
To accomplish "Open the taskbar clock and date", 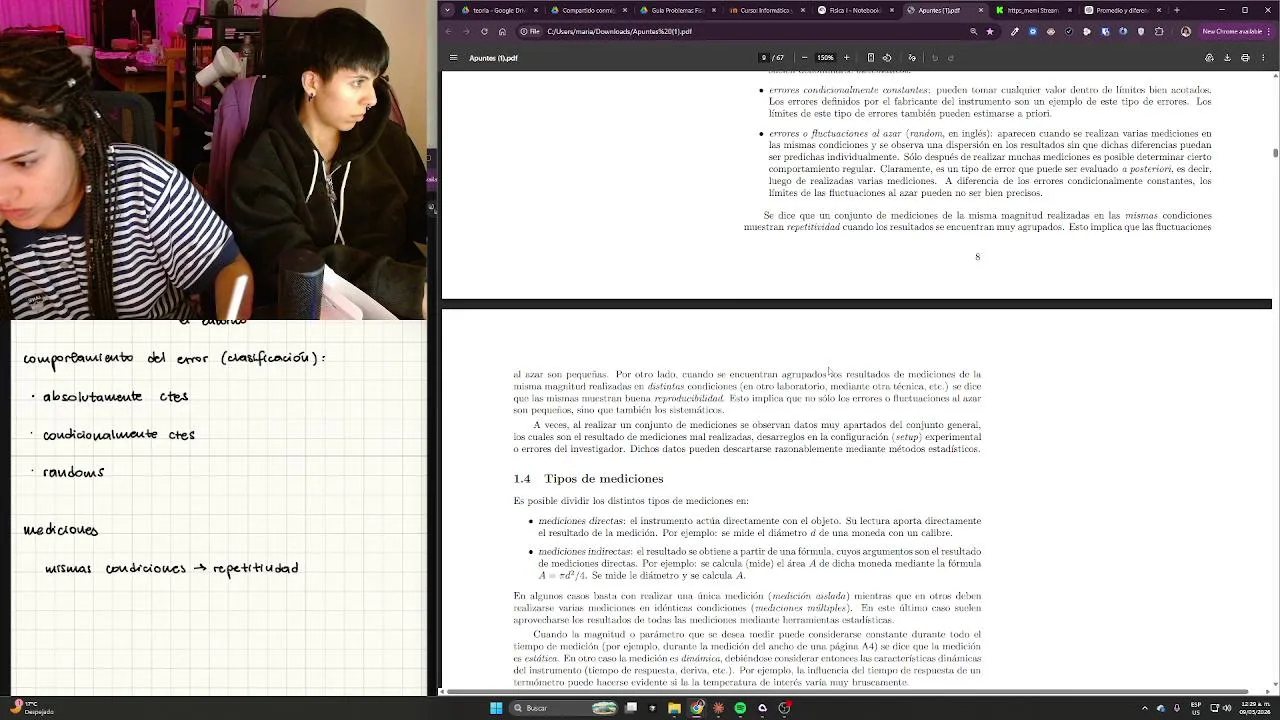I will (1254, 708).
